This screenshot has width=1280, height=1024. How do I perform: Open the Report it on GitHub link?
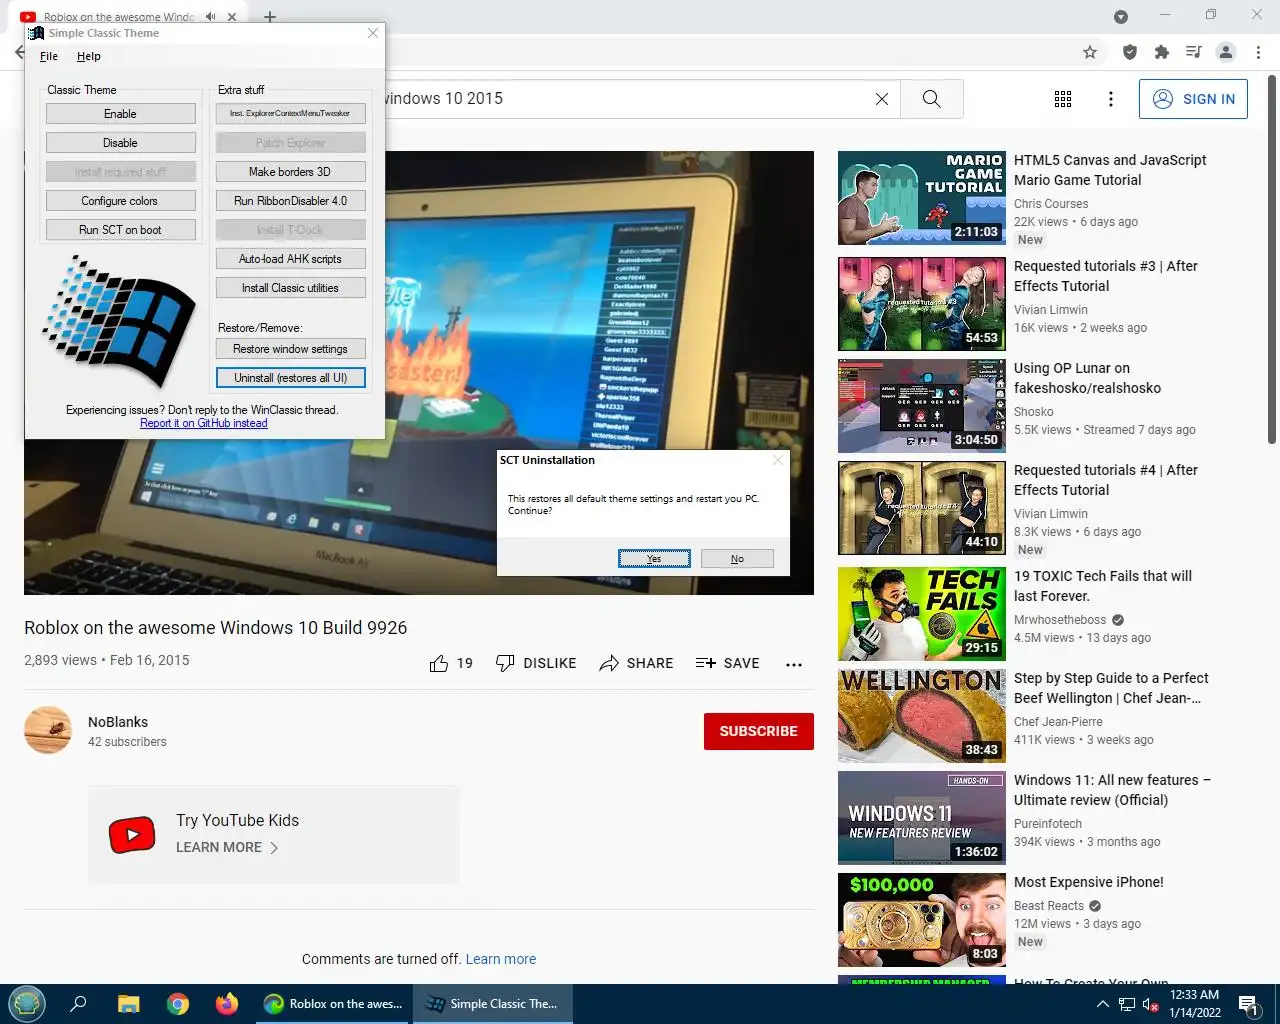pos(204,423)
